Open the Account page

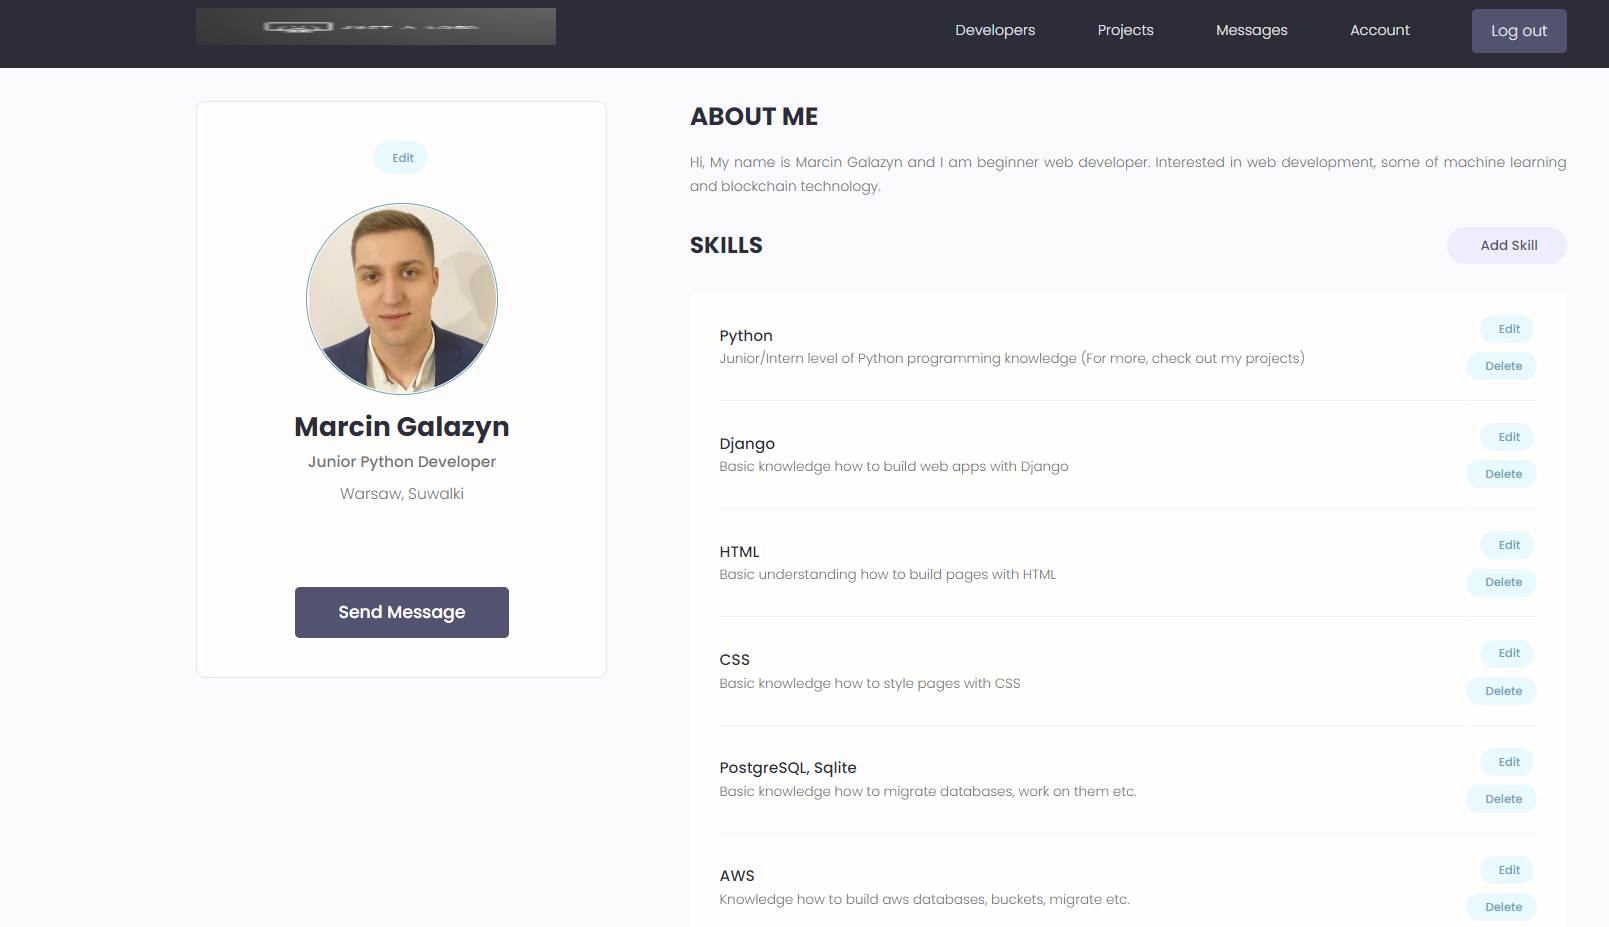(x=1380, y=30)
